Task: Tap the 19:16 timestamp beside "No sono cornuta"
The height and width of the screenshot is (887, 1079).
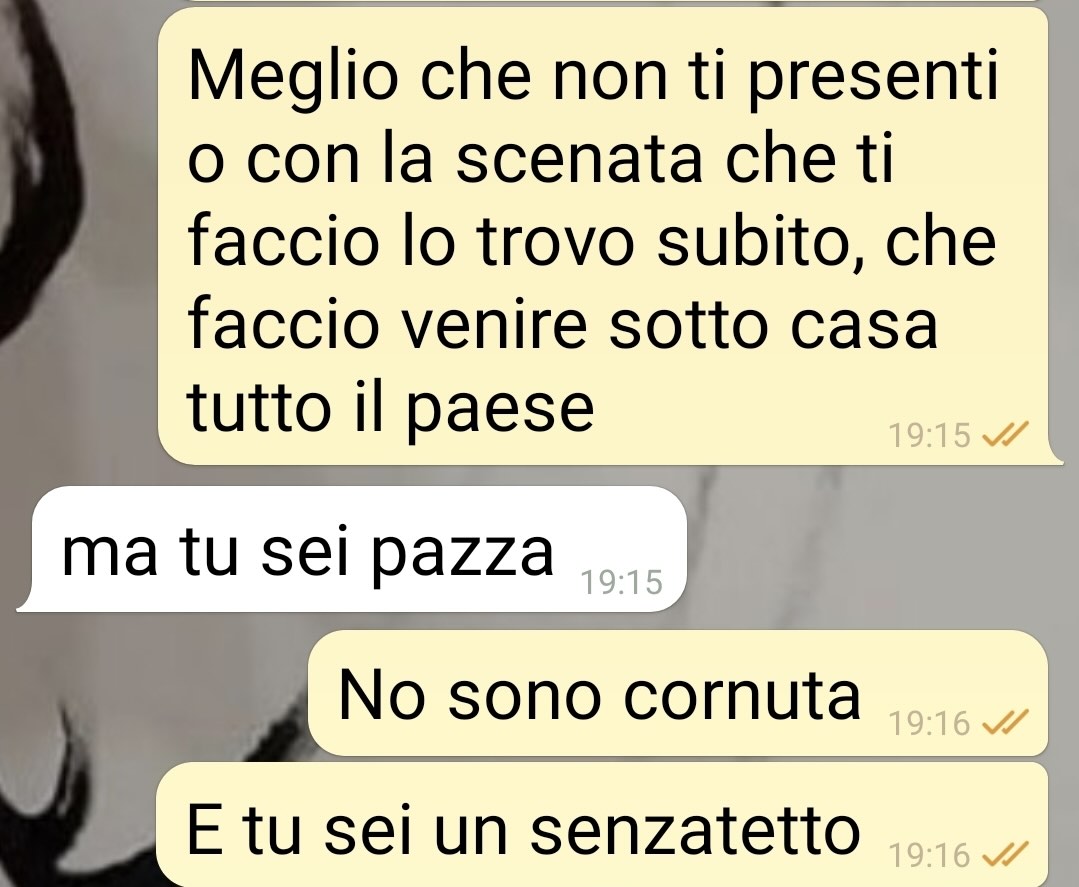Action: (929, 723)
